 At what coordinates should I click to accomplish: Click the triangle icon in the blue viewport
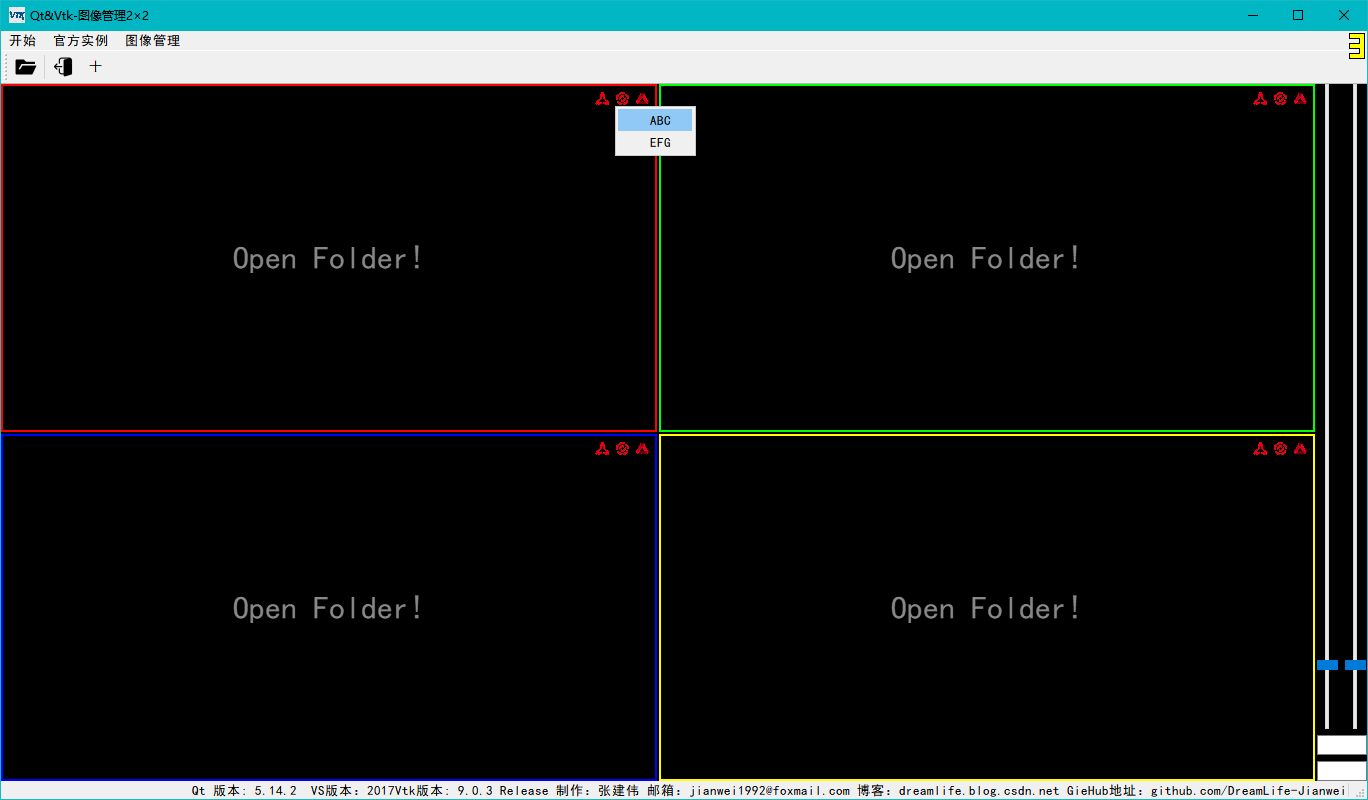[x=642, y=448]
